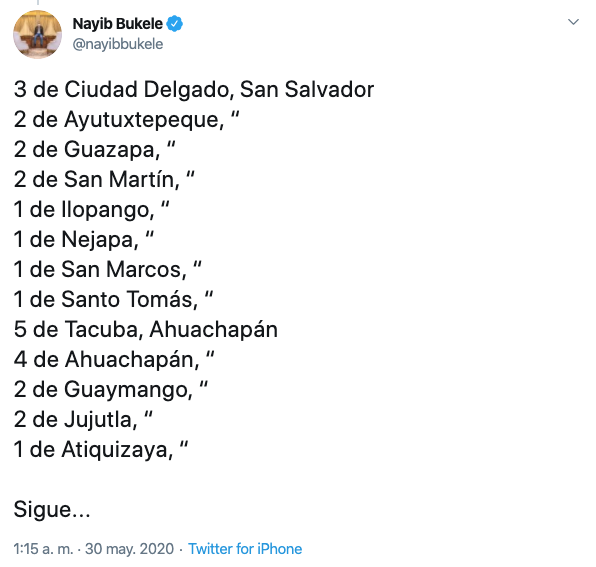Click the 2 de Guaymango line
596x567 pixels.
pyautogui.click(x=111, y=390)
